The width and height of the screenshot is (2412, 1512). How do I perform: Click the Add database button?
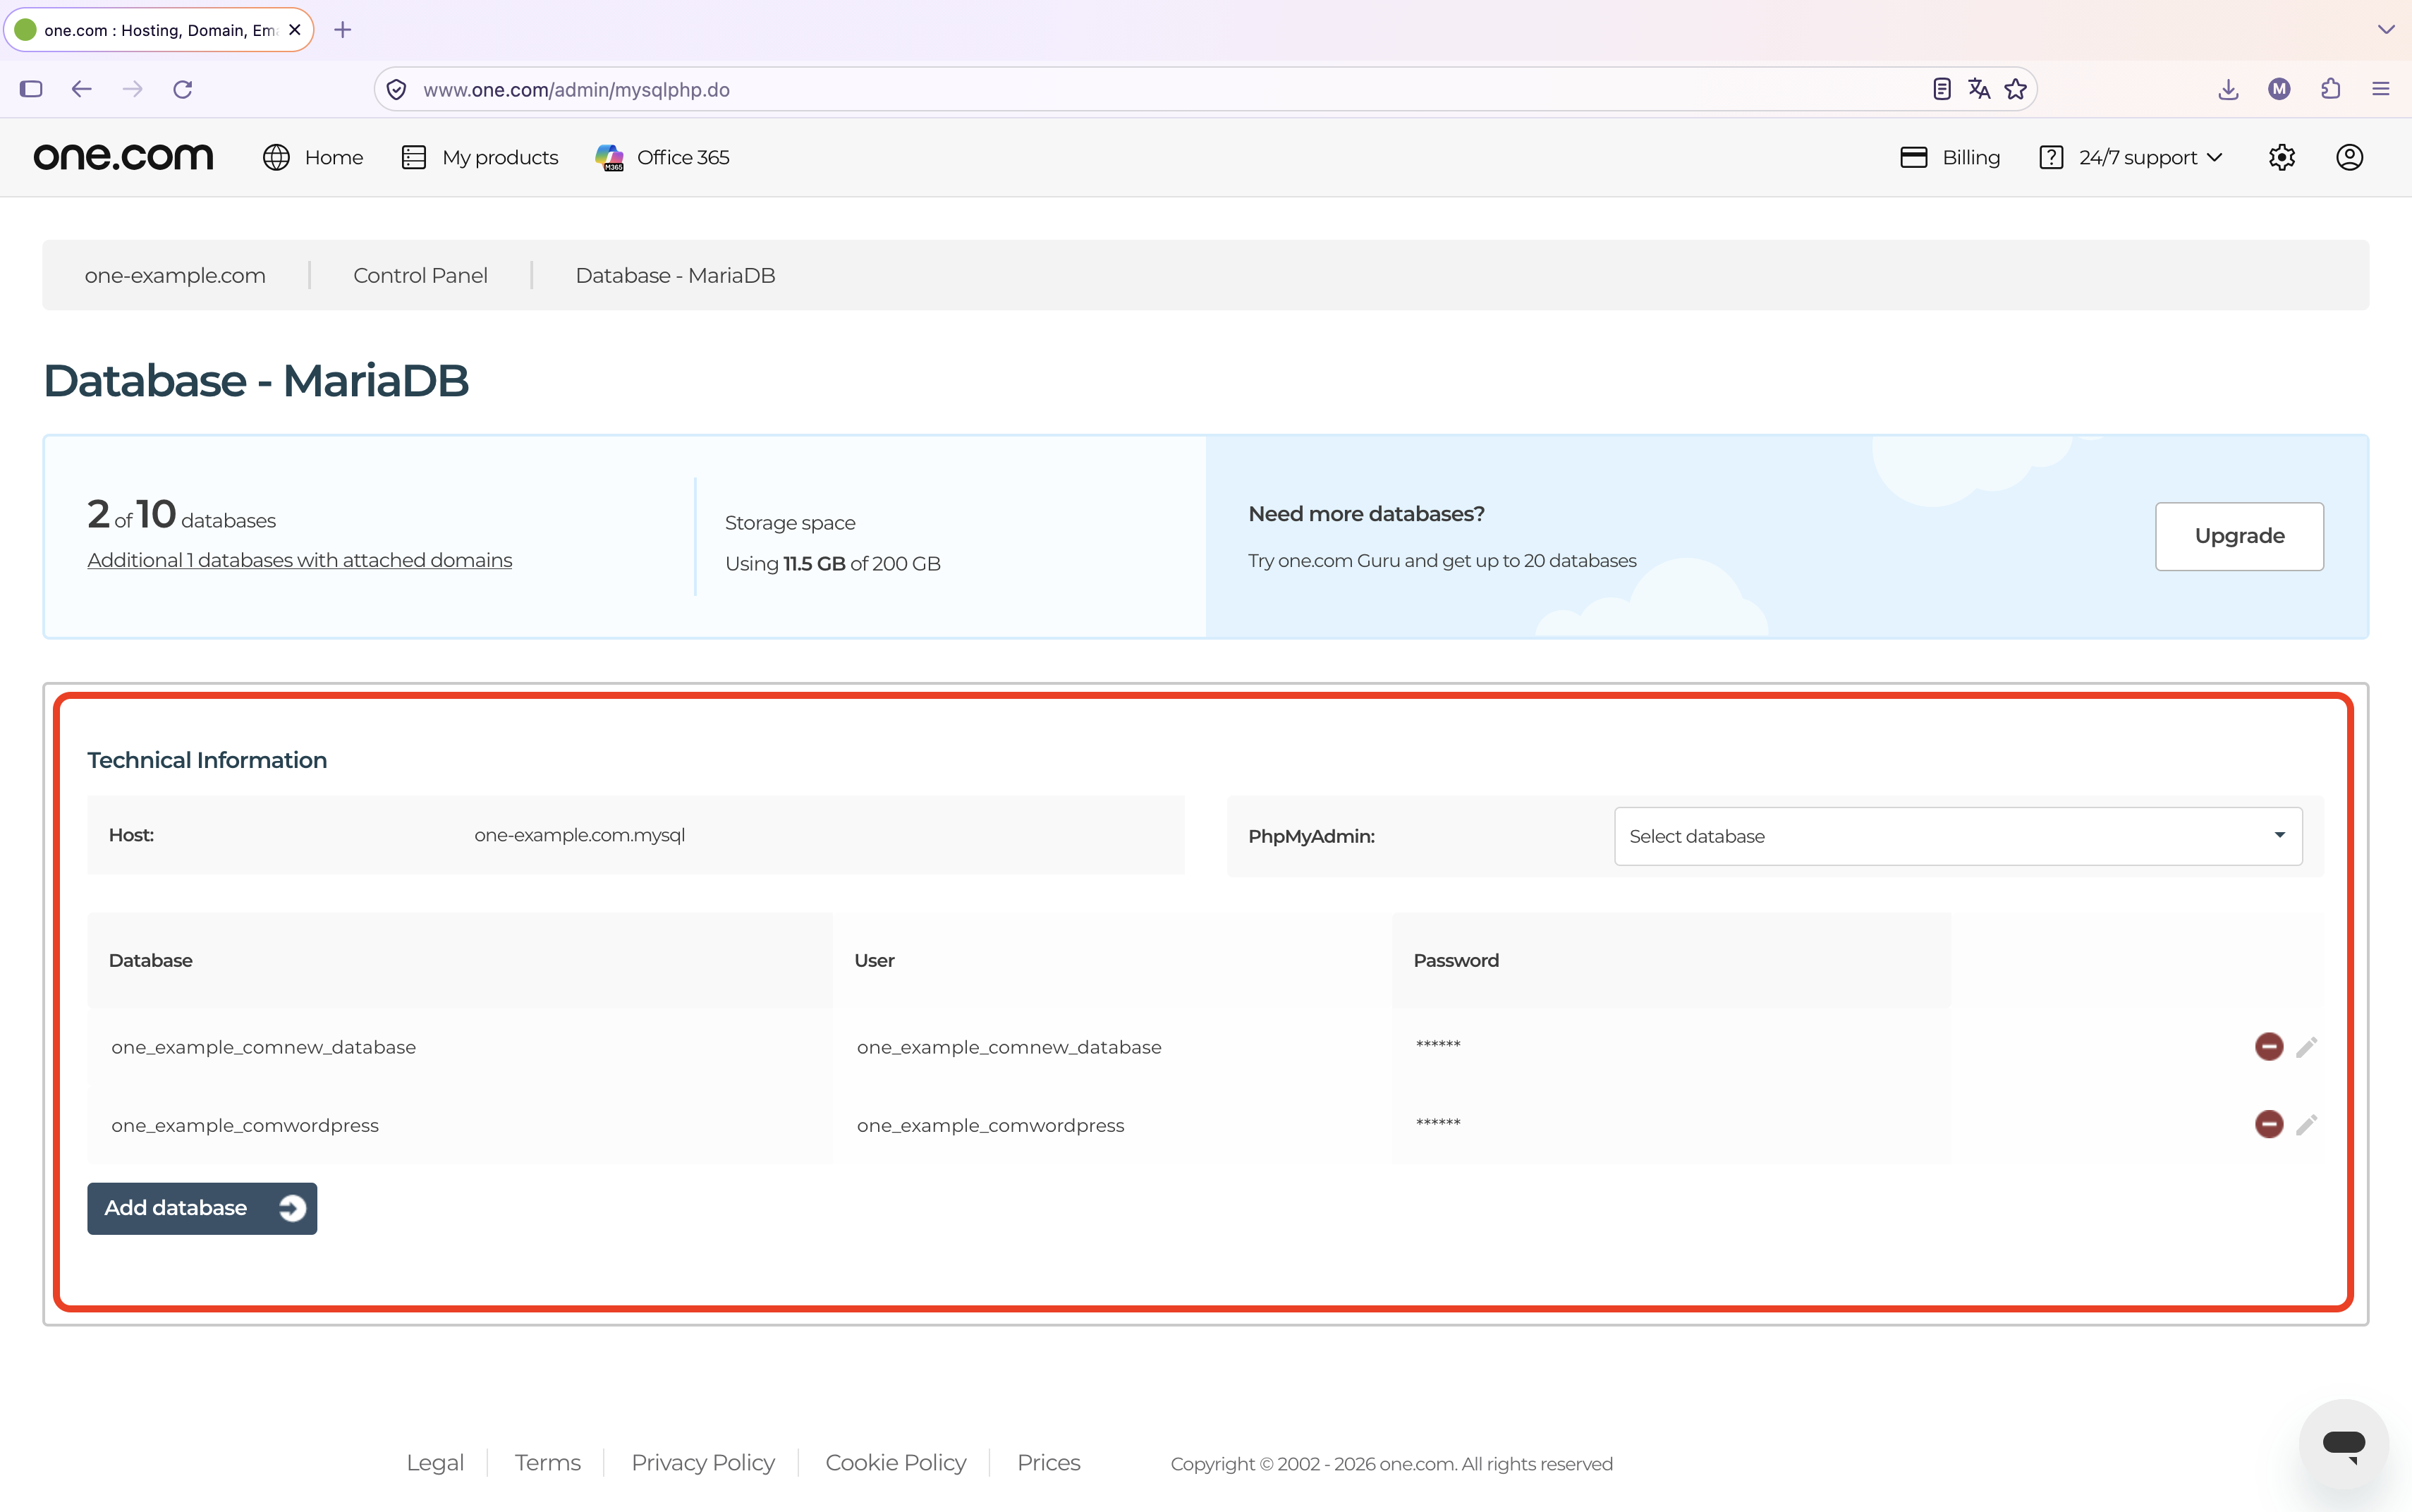pyautogui.click(x=202, y=1208)
